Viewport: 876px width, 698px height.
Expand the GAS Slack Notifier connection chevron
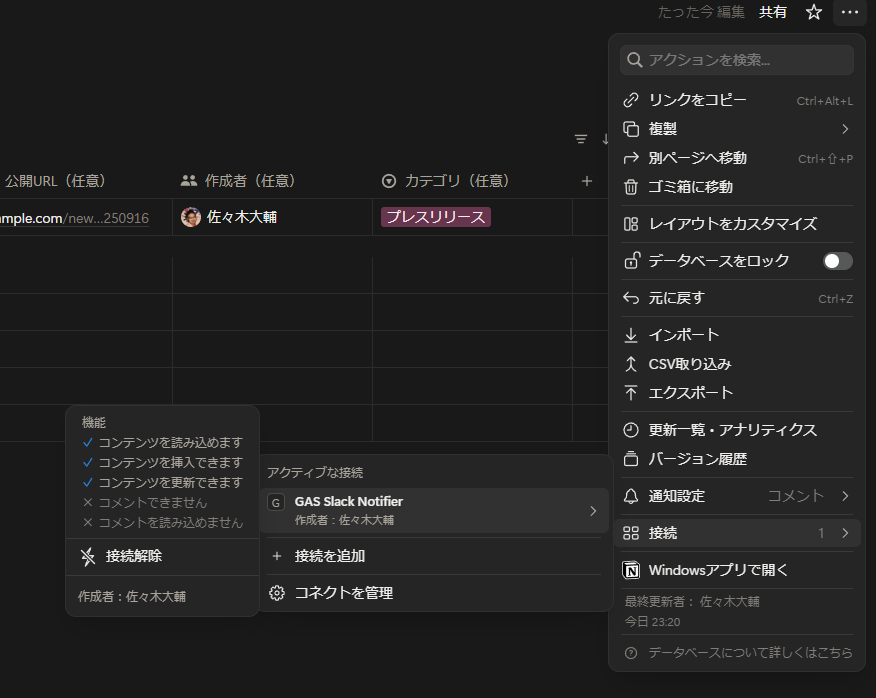pyautogui.click(x=593, y=511)
